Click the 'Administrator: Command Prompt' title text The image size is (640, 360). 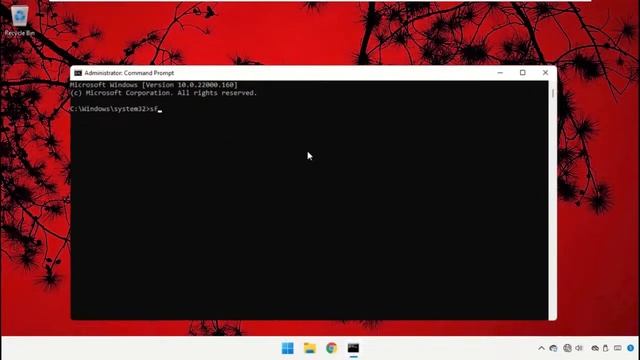(x=129, y=73)
